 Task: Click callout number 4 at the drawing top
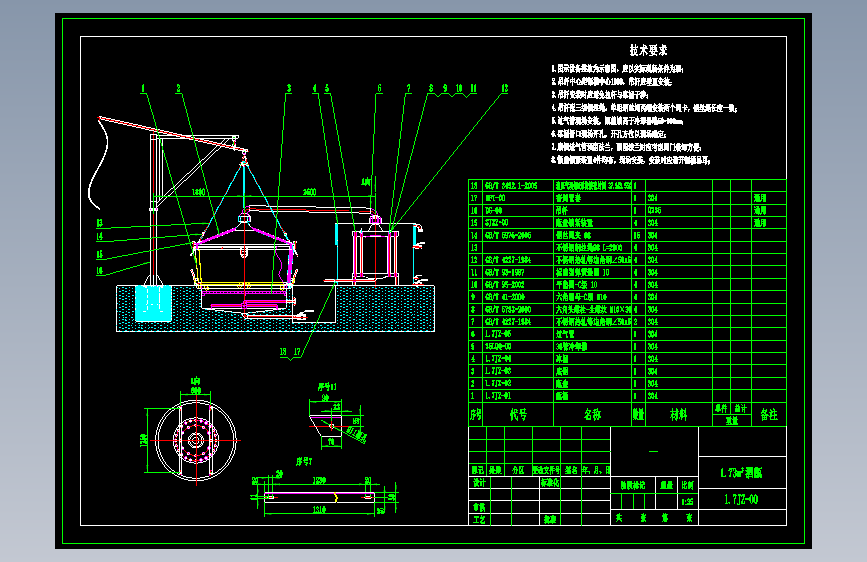point(315,88)
